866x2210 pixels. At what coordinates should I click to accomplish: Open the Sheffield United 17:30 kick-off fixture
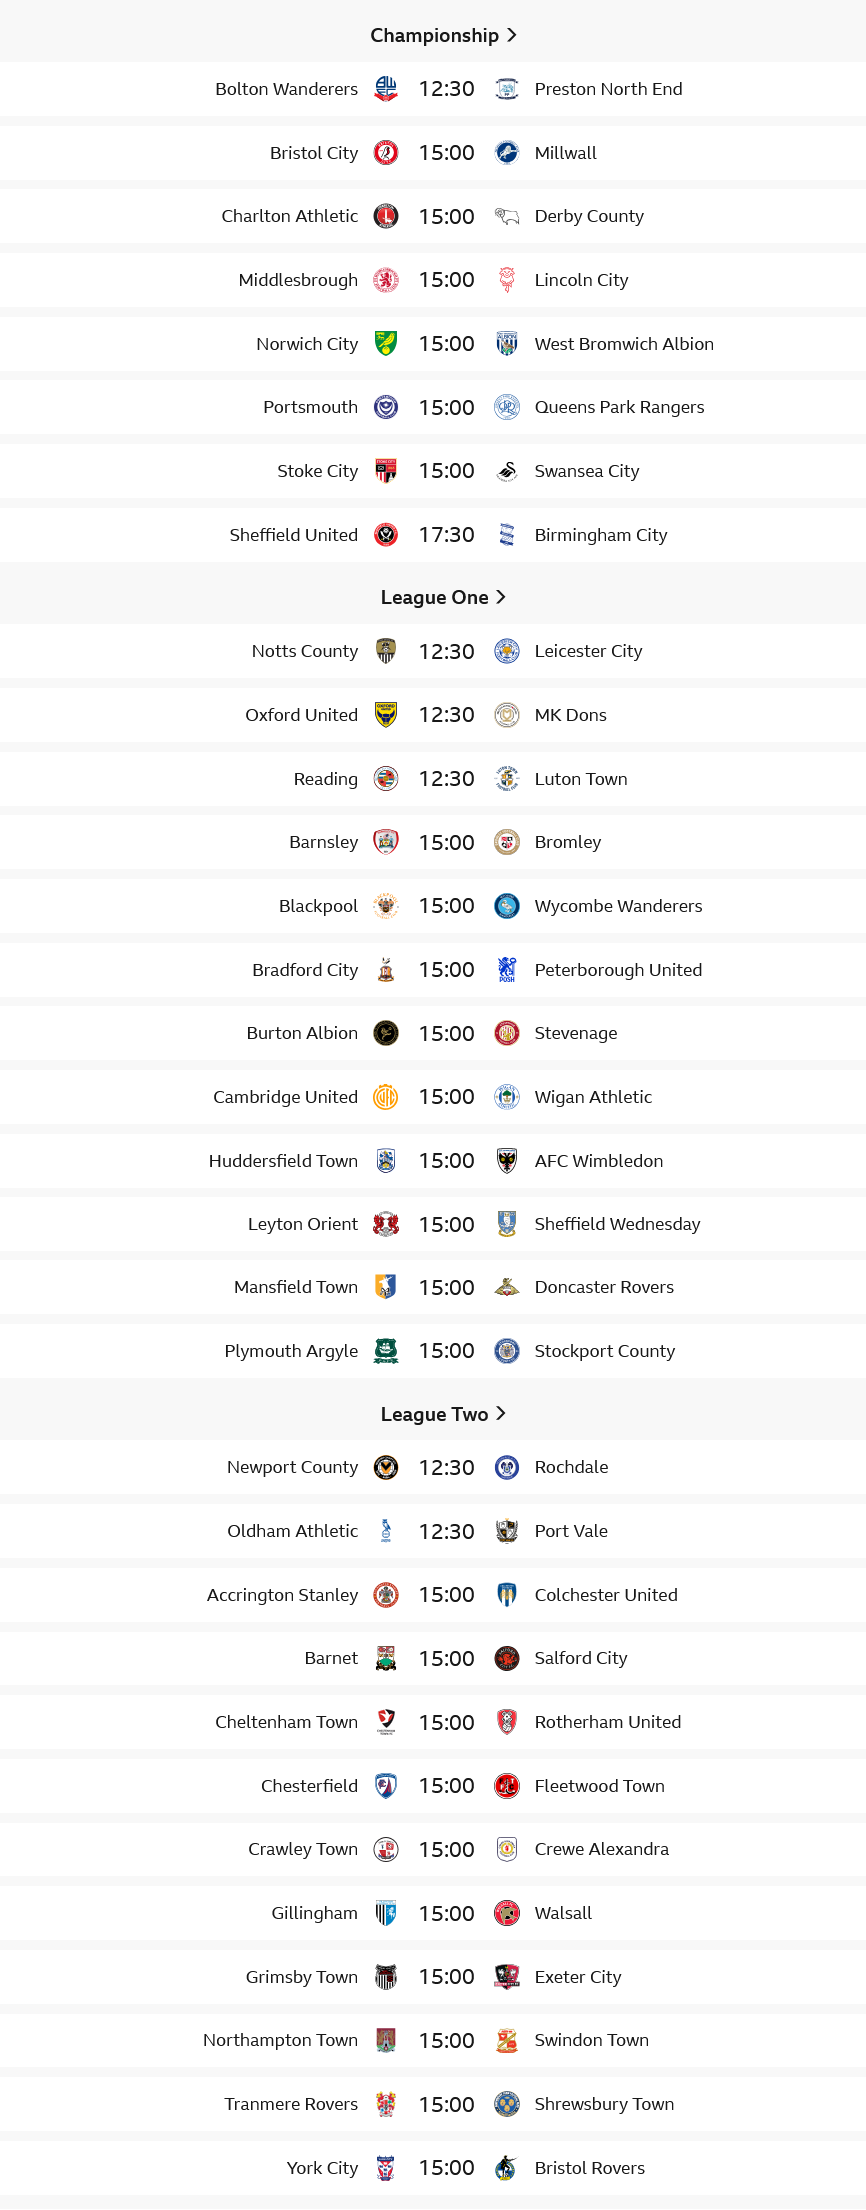pos(433,535)
